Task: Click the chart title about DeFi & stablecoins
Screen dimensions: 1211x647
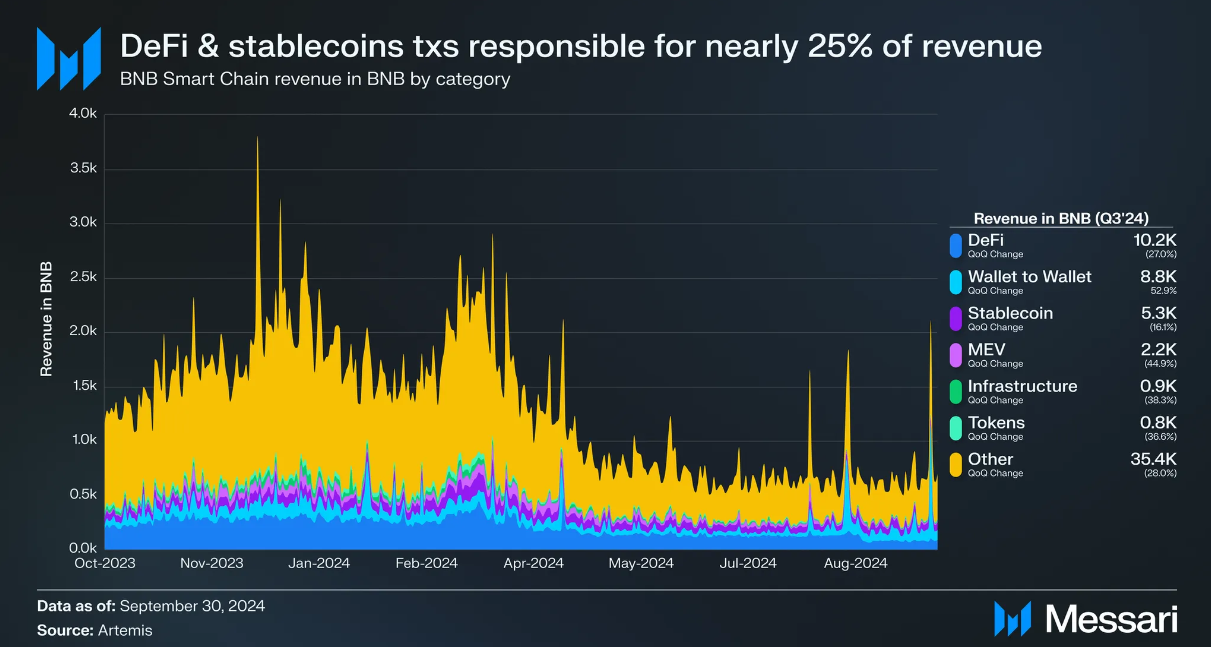Action: coord(582,46)
